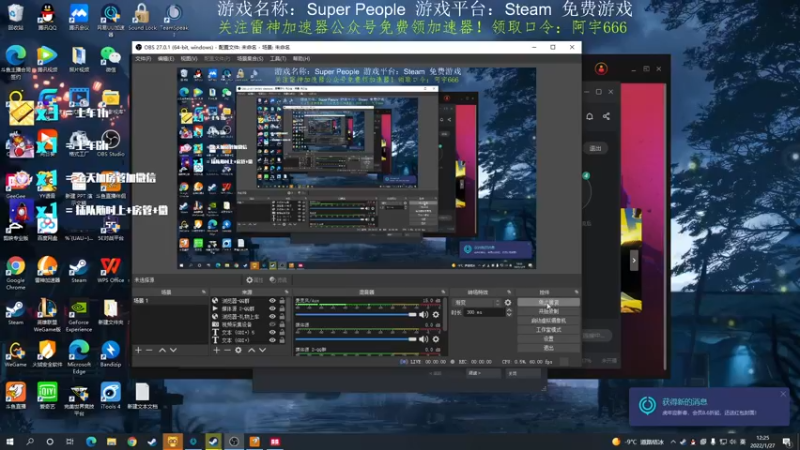Add a new source with the plus icon
800x450 pixels.
pos(216,350)
